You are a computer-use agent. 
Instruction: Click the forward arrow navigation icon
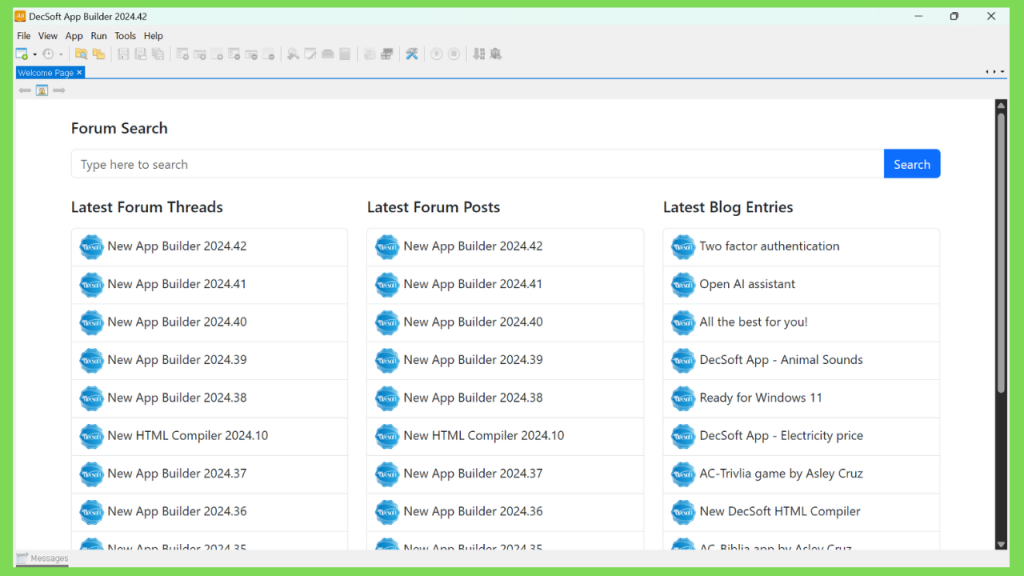click(59, 90)
